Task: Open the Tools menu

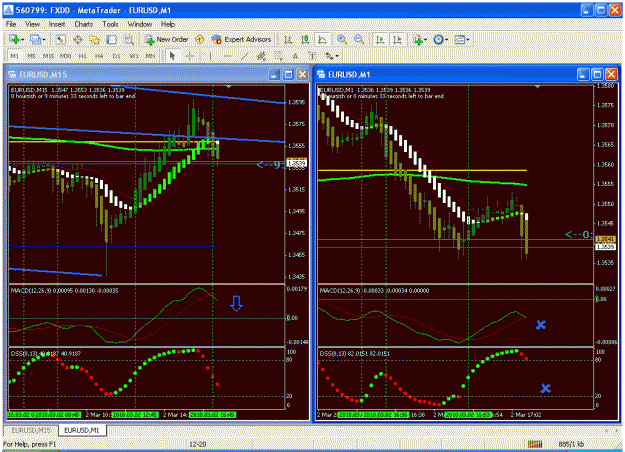Action: pos(110,24)
